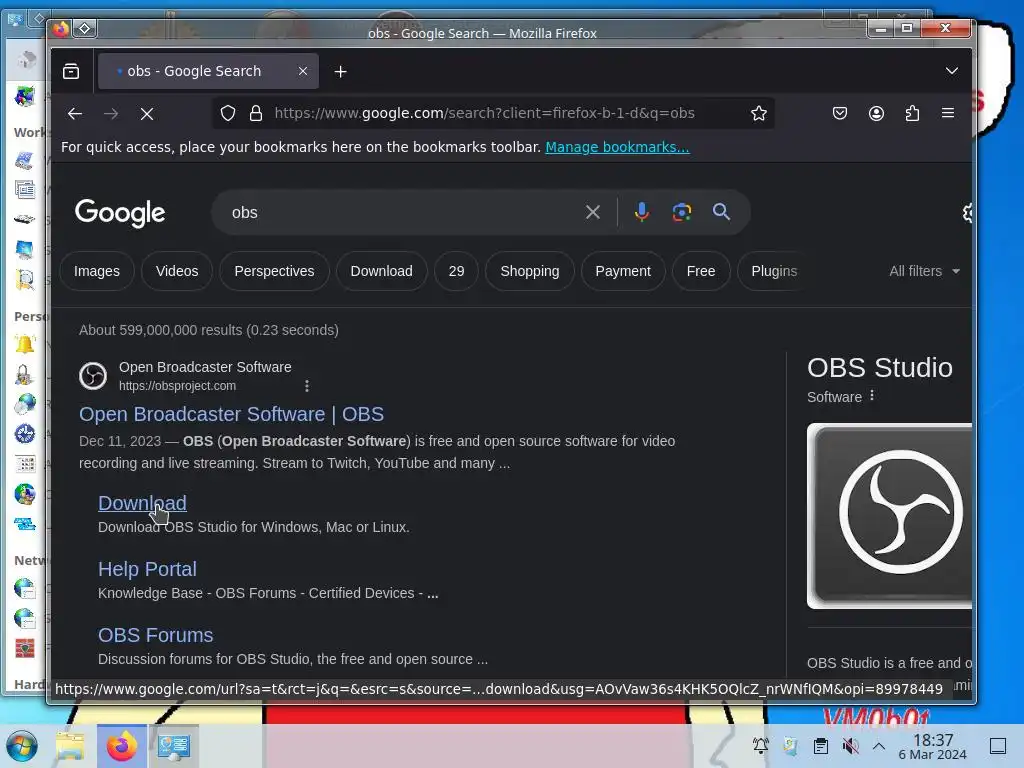Open the OBS Forums sitelink
This screenshot has height=768, width=1024.
[155, 635]
